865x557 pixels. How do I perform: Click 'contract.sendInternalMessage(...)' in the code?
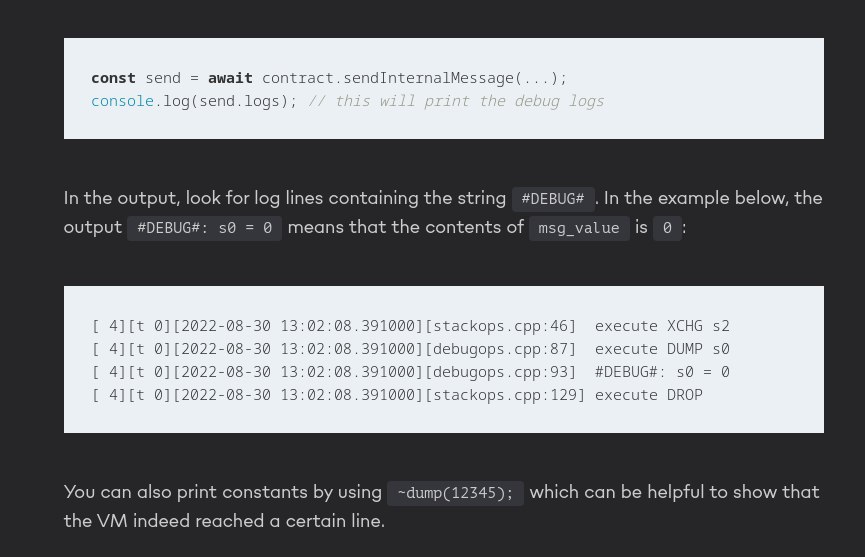[410, 78]
